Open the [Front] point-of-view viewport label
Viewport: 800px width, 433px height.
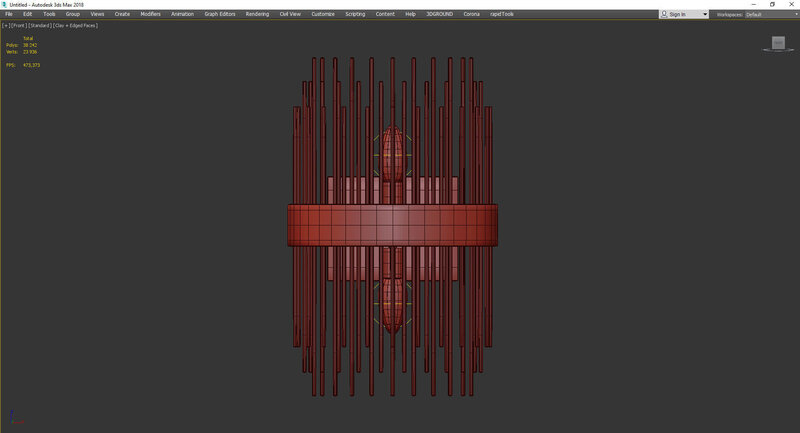click(x=17, y=25)
